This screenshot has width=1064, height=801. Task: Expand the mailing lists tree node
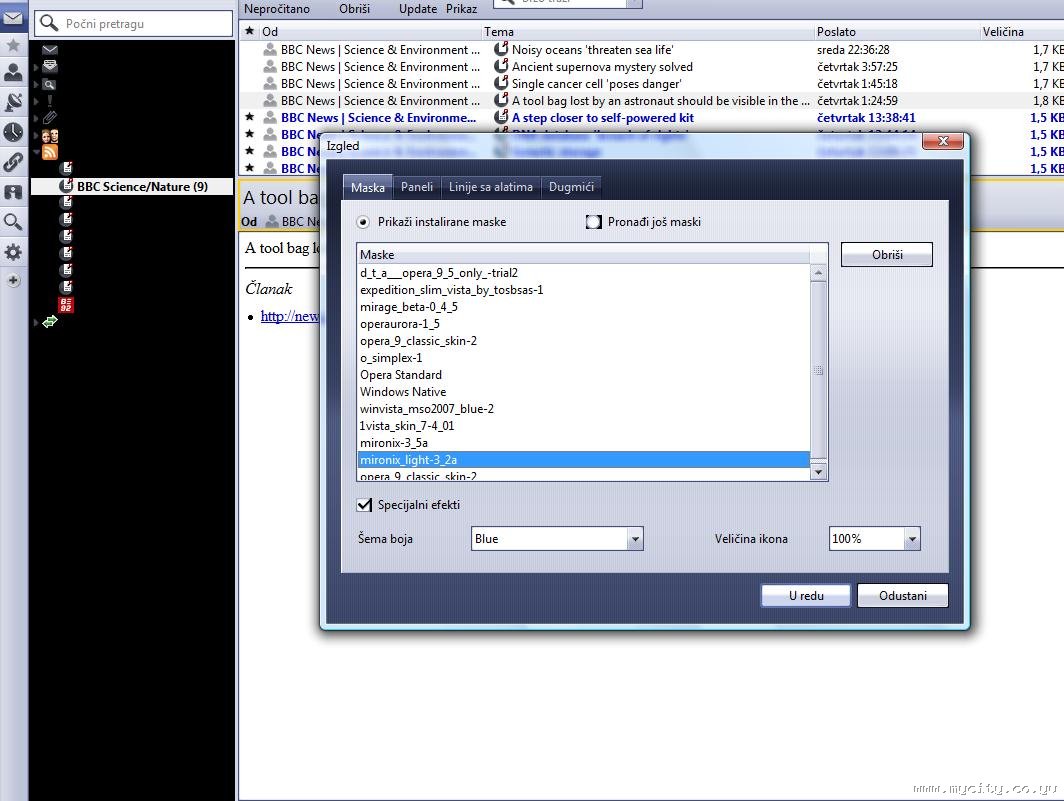pyautogui.click(x=36, y=135)
